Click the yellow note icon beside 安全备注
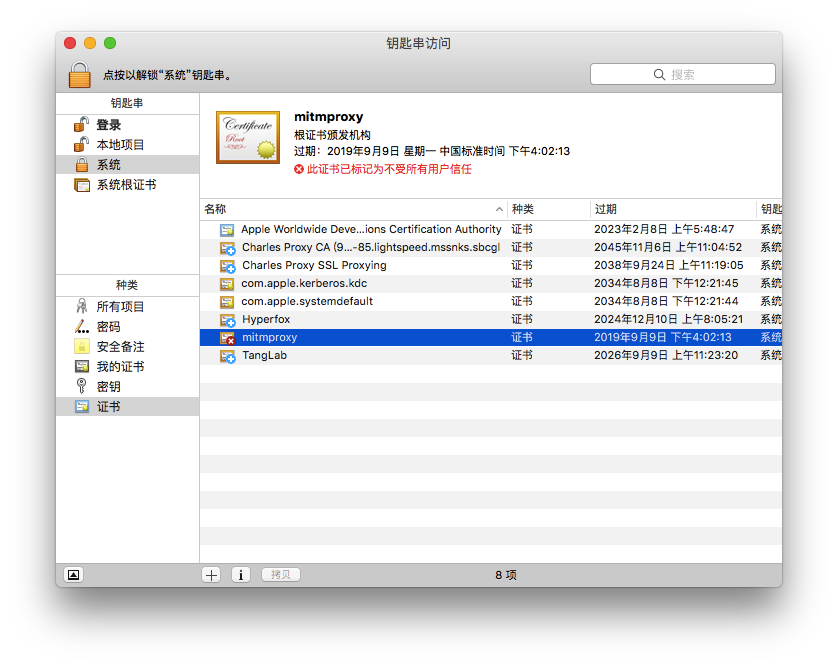838x667 pixels. pyautogui.click(x=82, y=346)
